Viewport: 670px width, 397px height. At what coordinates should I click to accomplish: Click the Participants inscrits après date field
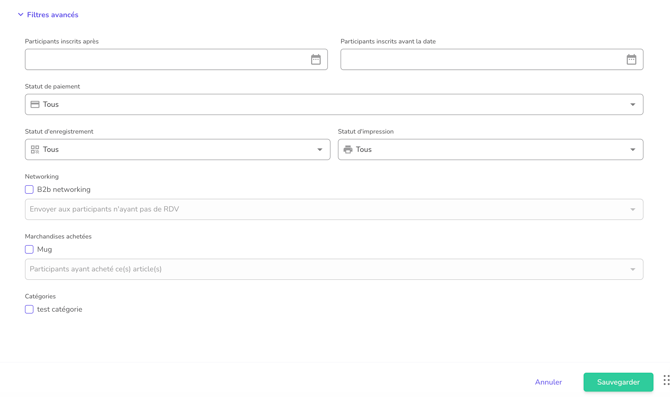[176, 59]
